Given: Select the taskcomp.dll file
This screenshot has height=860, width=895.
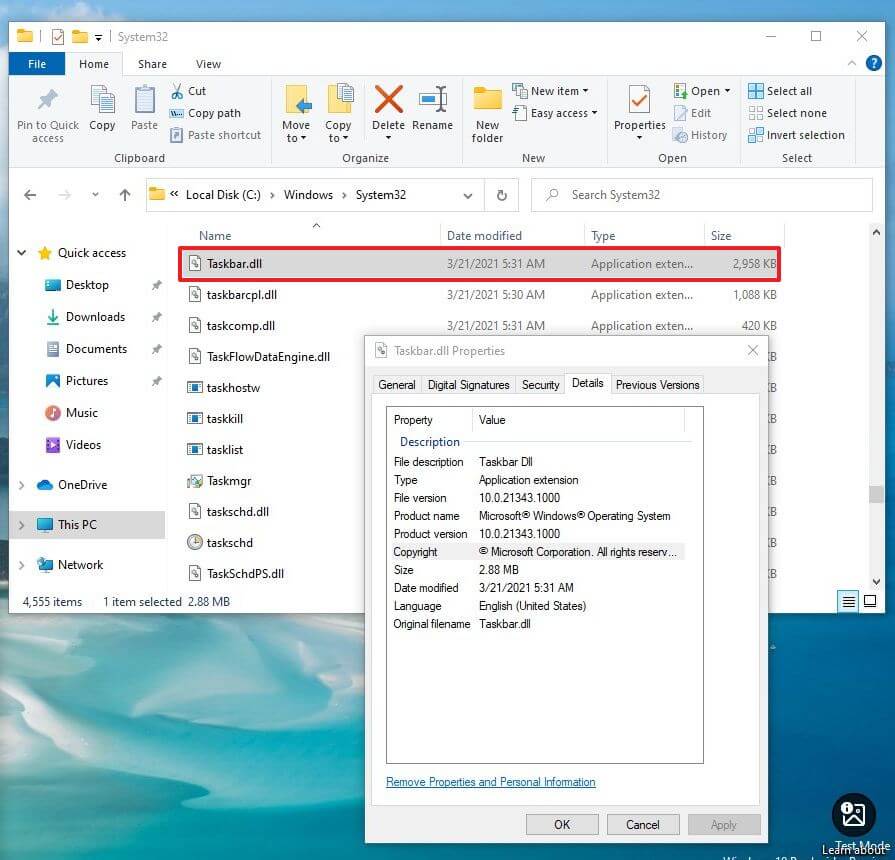Looking at the screenshot, I should [x=240, y=326].
